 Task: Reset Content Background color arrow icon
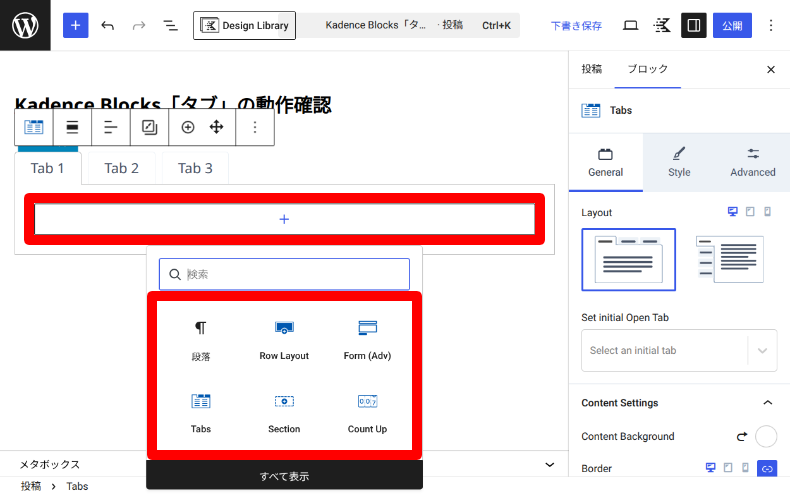click(x=742, y=437)
